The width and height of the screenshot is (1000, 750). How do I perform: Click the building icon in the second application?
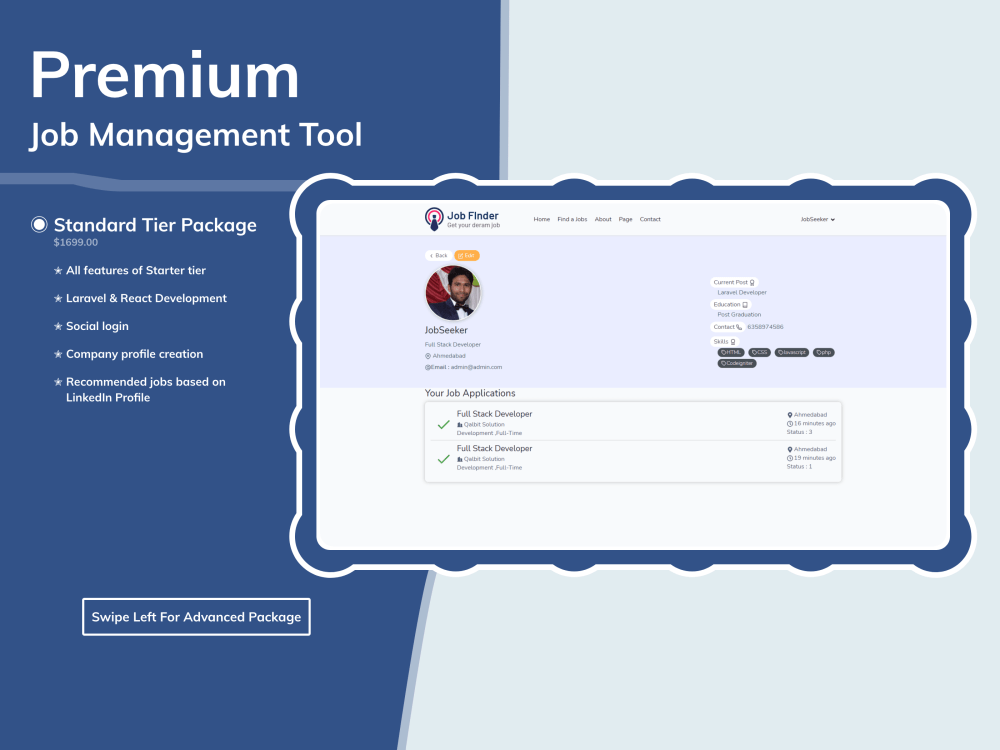pos(460,459)
